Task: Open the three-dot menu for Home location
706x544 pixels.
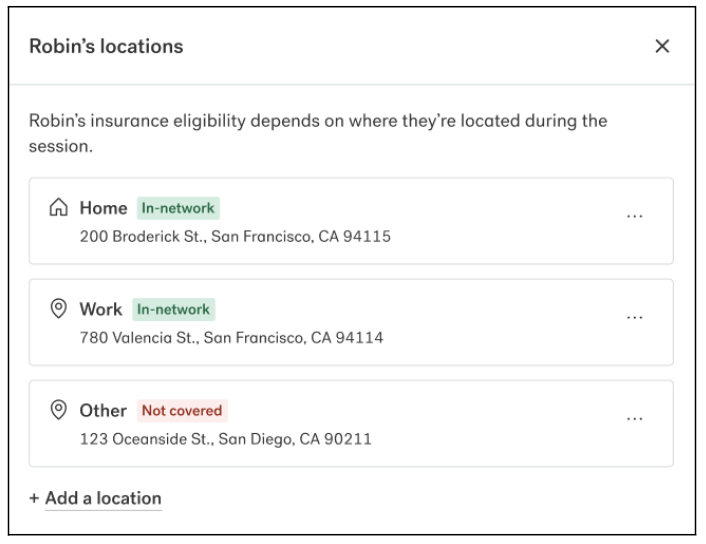Action: [x=634, y=217]
